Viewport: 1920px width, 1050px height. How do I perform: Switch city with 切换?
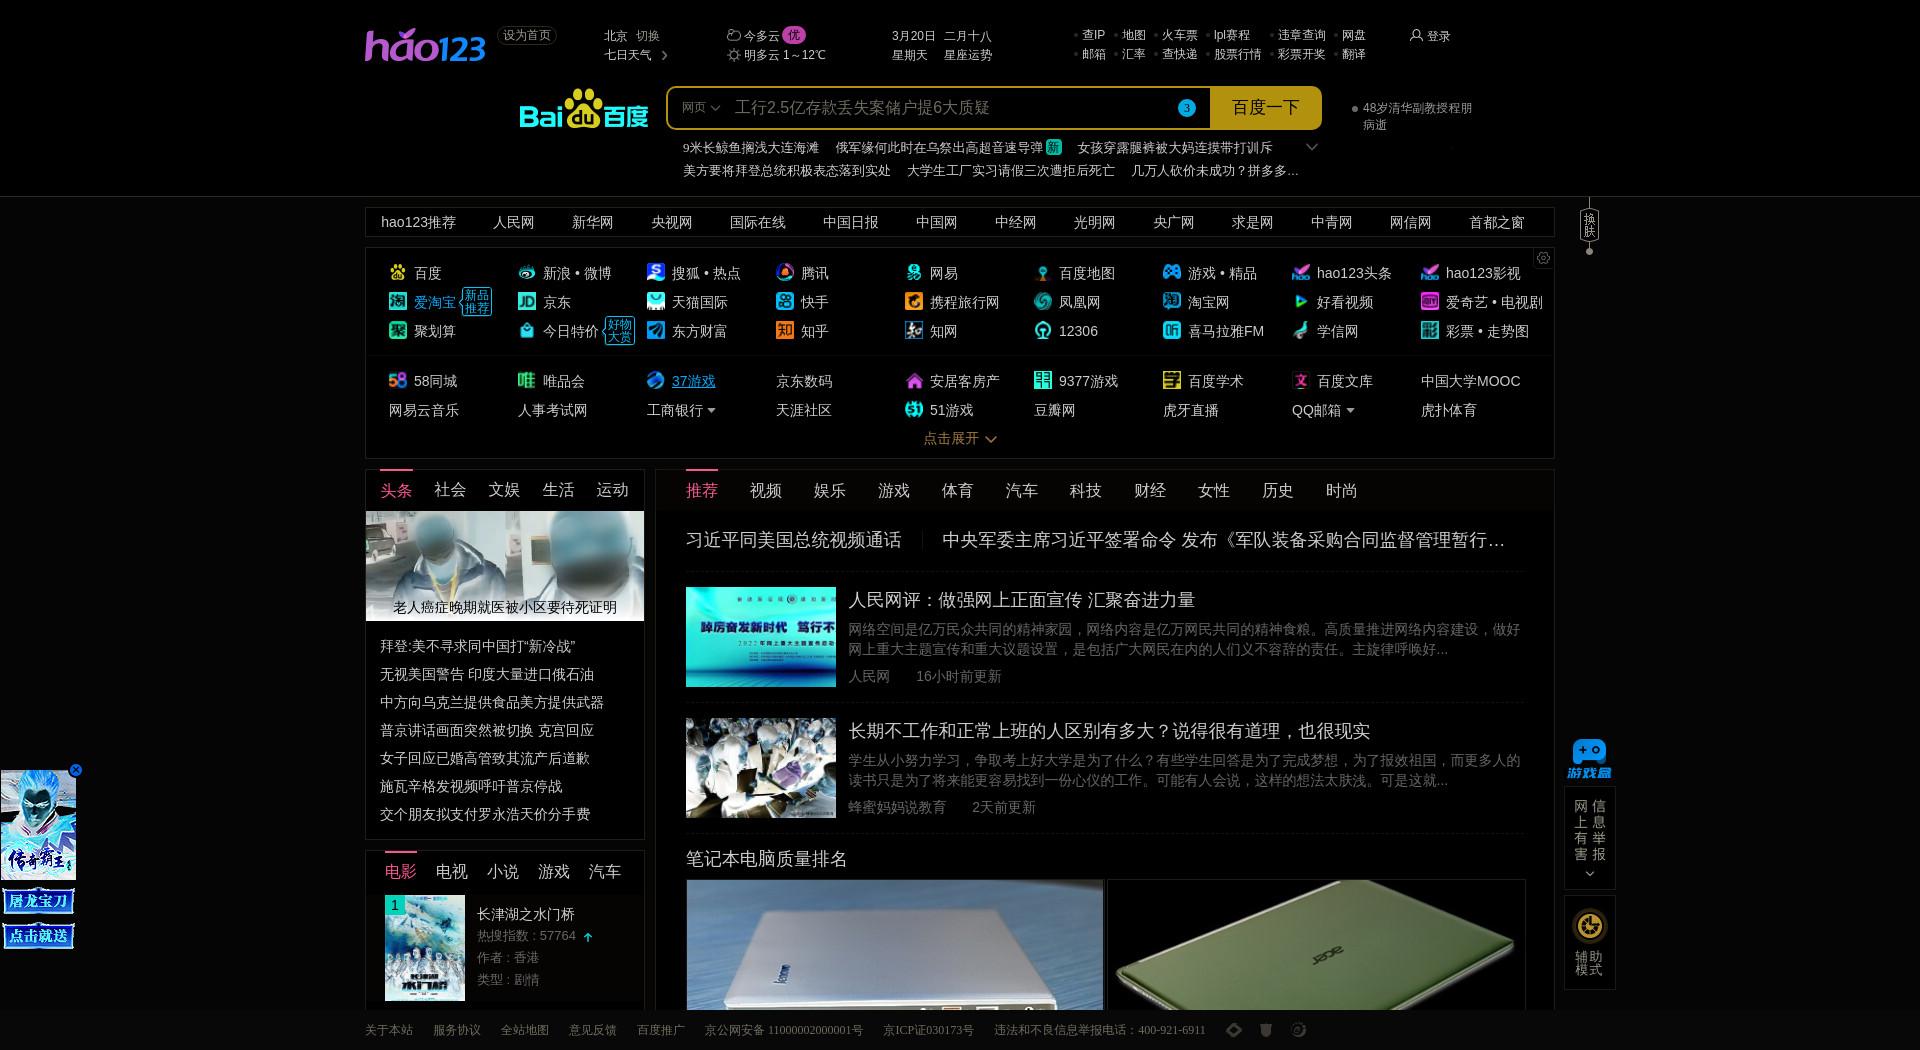647,35
